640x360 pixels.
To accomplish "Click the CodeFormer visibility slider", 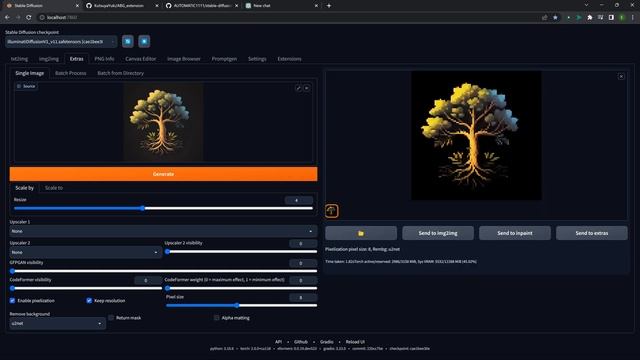I will click(x=86, y=288).
